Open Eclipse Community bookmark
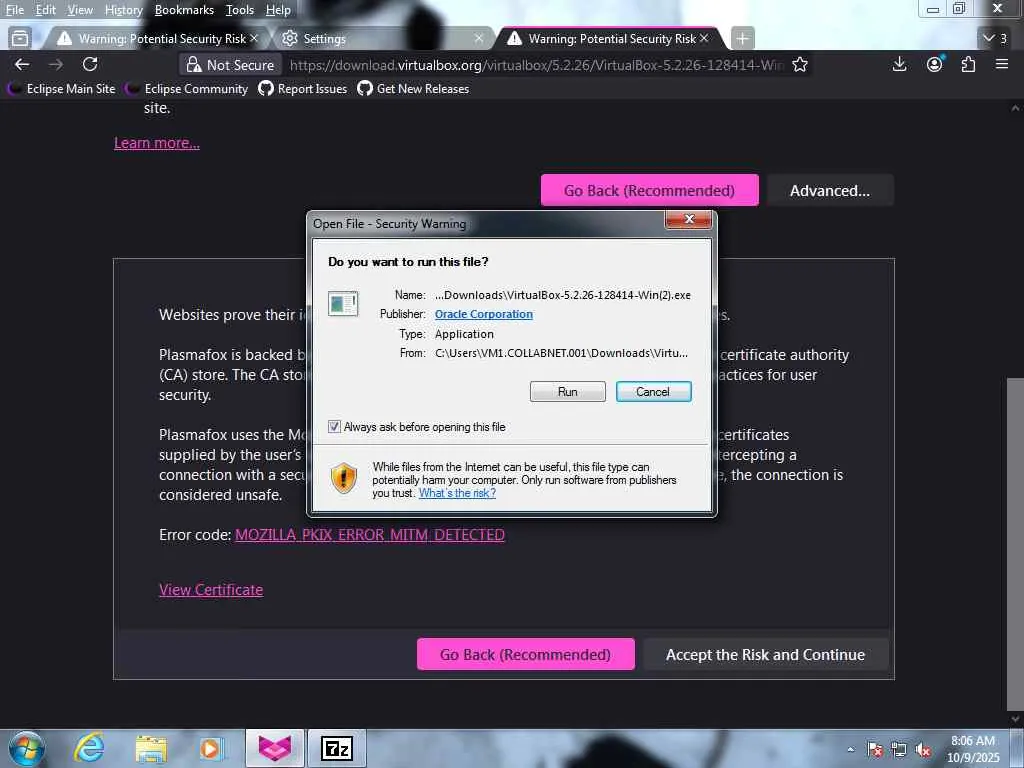1024x768 pixels. 187,89
